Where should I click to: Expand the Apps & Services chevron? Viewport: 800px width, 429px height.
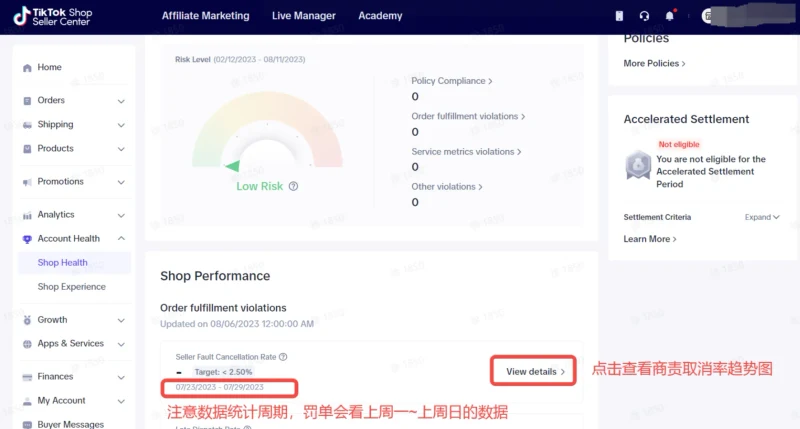pos(121,344)
